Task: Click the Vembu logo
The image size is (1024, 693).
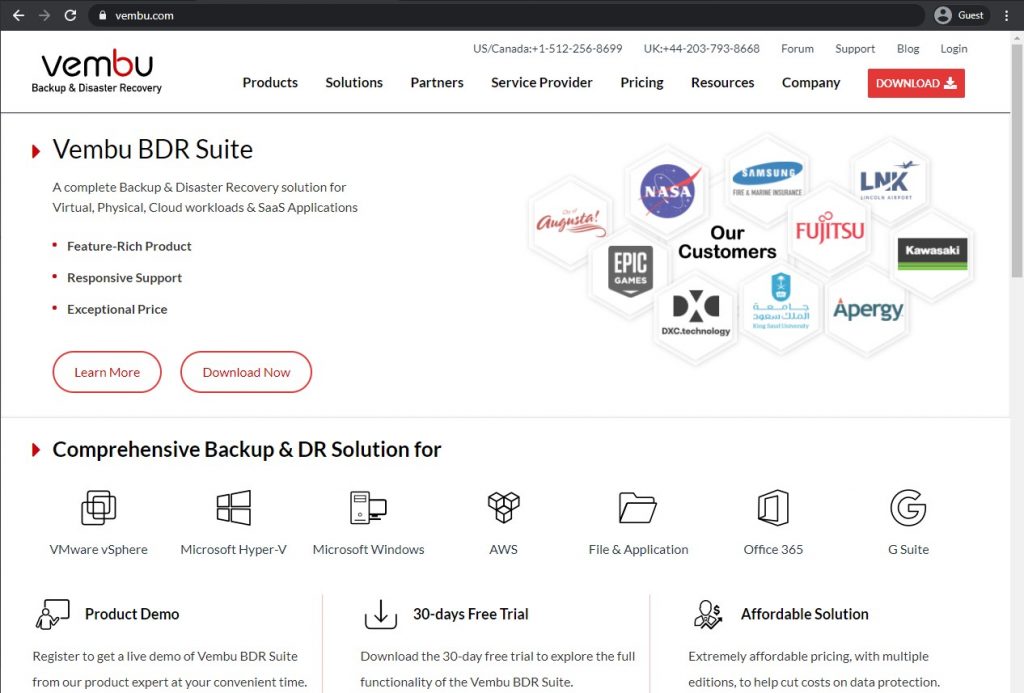Action: click(97, 71)
